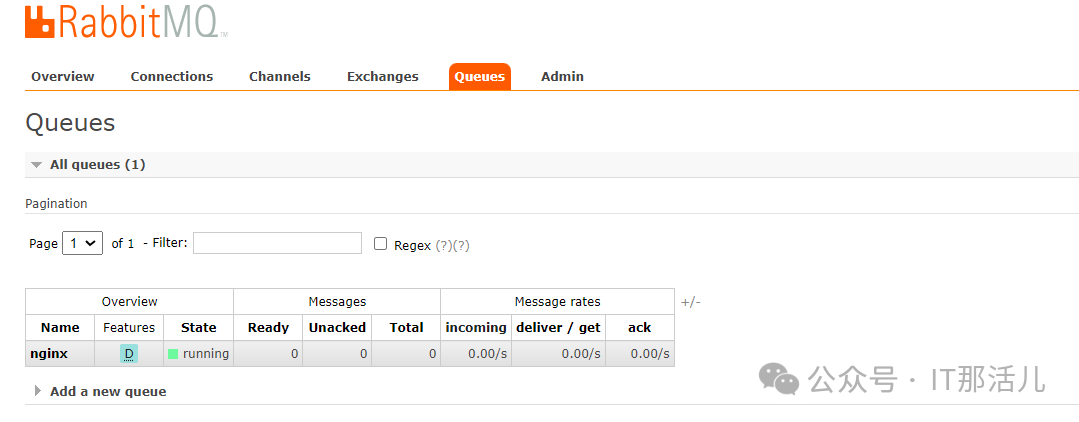This screenshot has width=1079, height=422.
Task: Click inside the Filter text field
Action: tap(277, 243)
